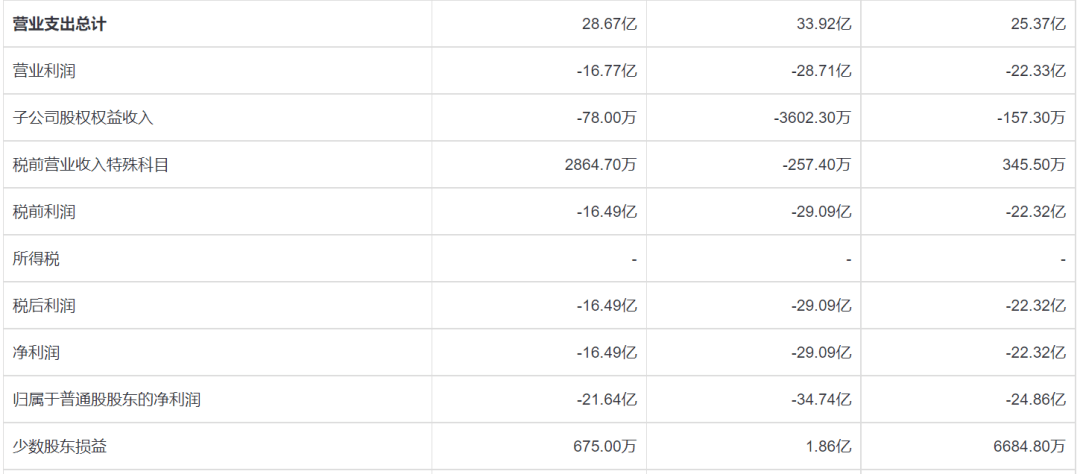This screenshot has height=474, width=1080.
Task: Select the 营业利润 row label
Action: point(44,71)
